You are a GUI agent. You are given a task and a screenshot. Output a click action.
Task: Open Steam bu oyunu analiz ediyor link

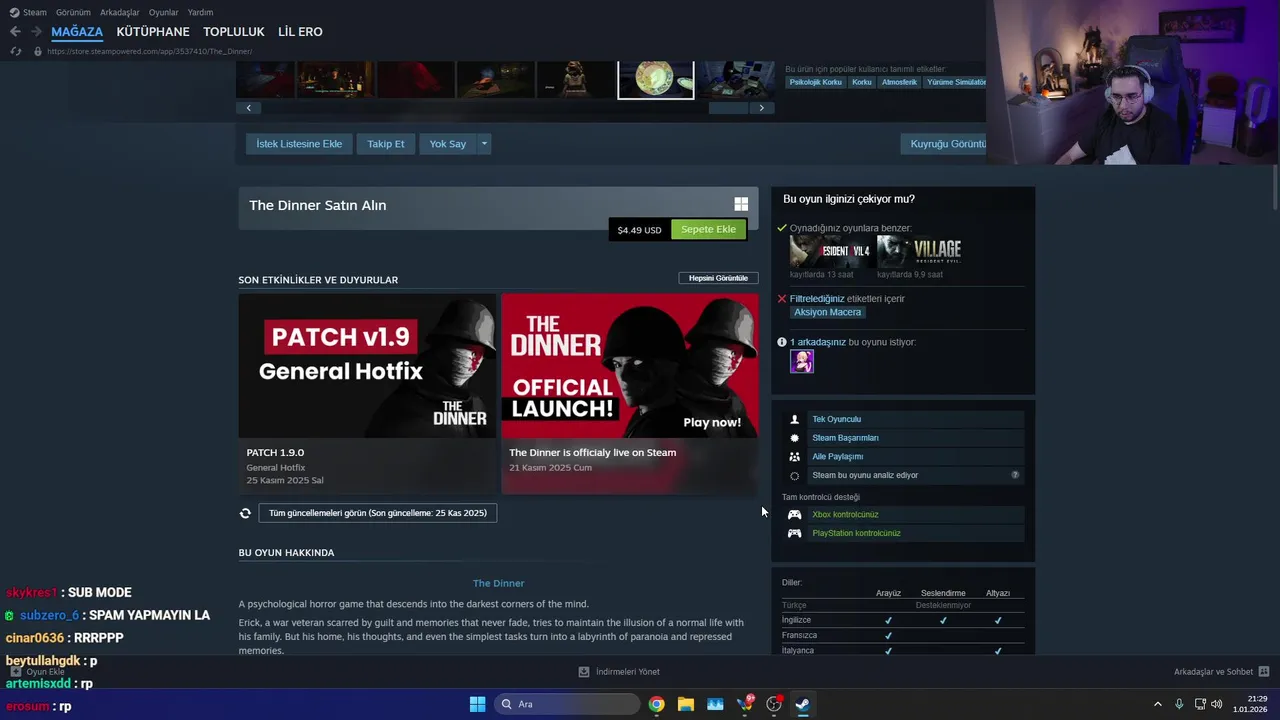pos(865,476)
